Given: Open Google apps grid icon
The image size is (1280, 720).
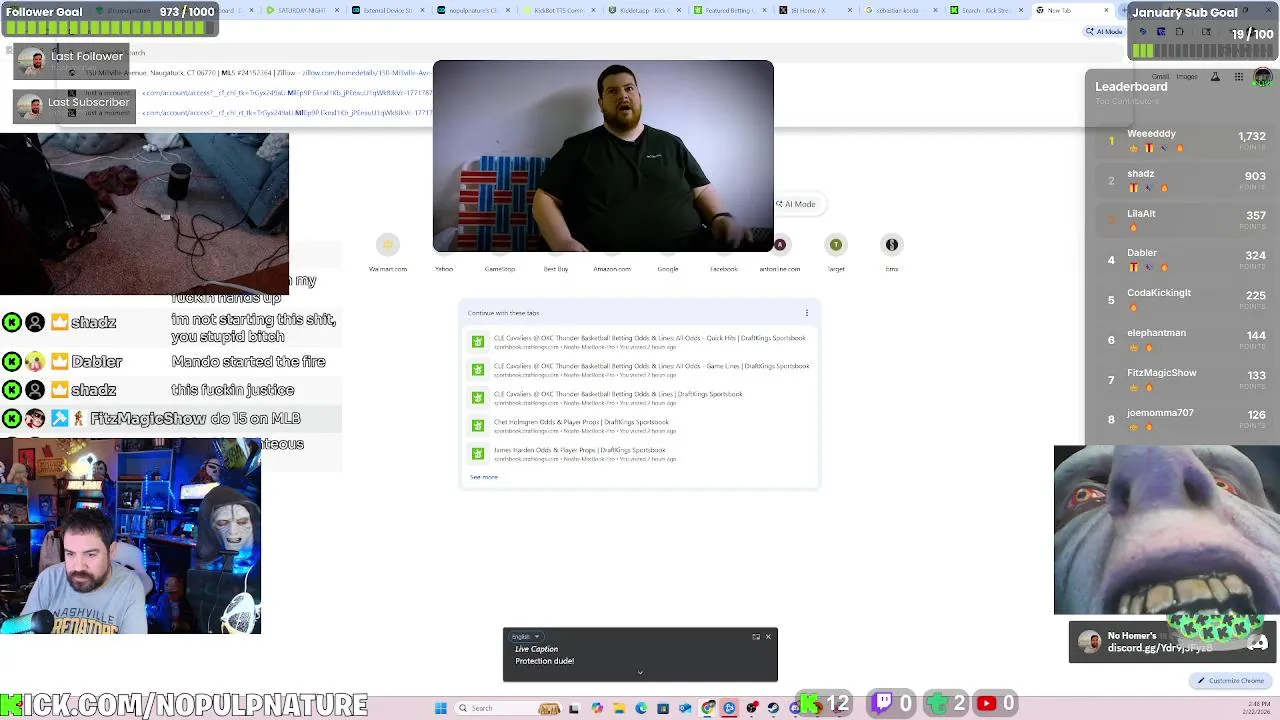Looking at the screenshot, I should 1238,77.
